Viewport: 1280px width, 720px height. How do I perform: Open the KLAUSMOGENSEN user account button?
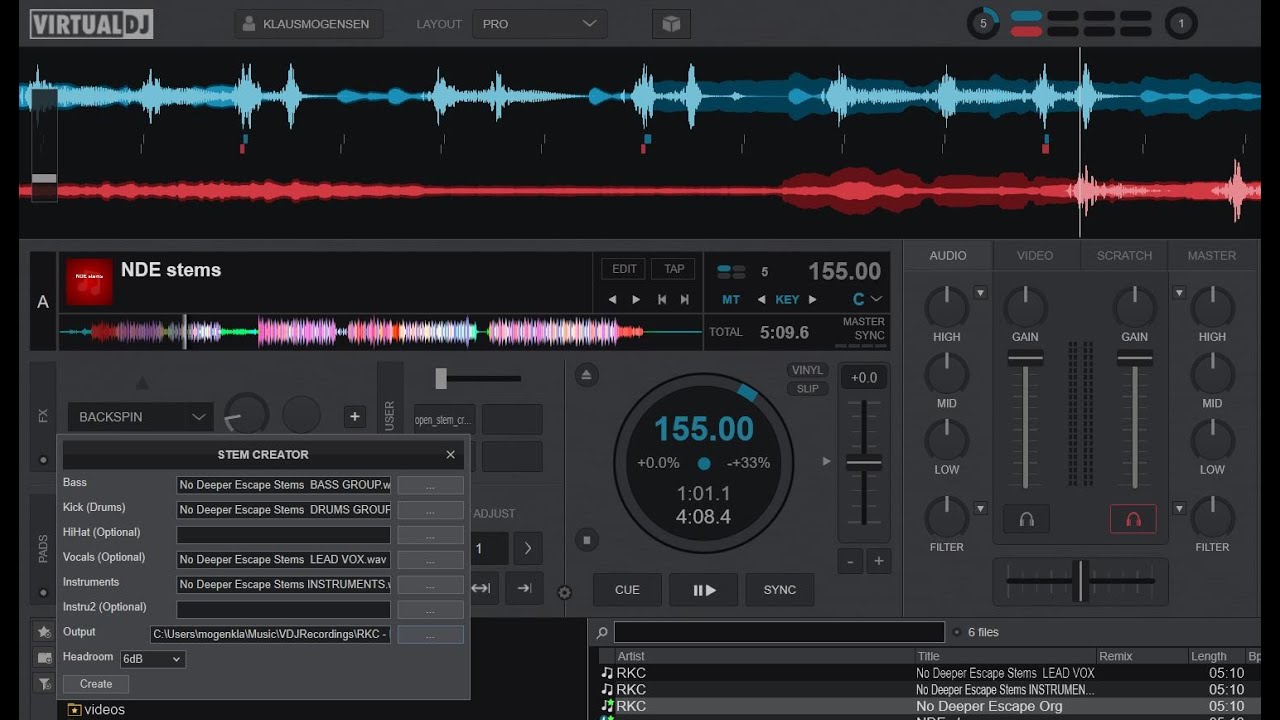point(309,24)
